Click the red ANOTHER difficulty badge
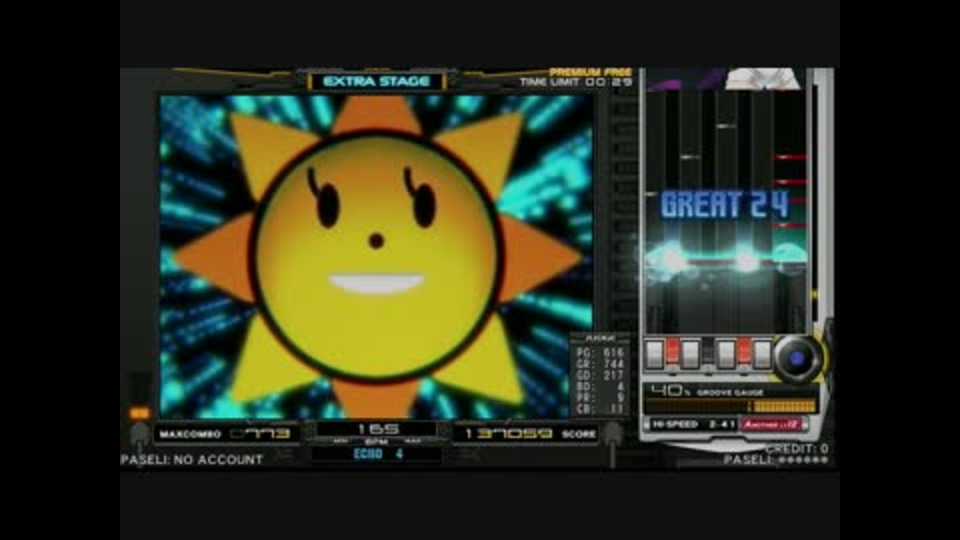 (771, 424)
